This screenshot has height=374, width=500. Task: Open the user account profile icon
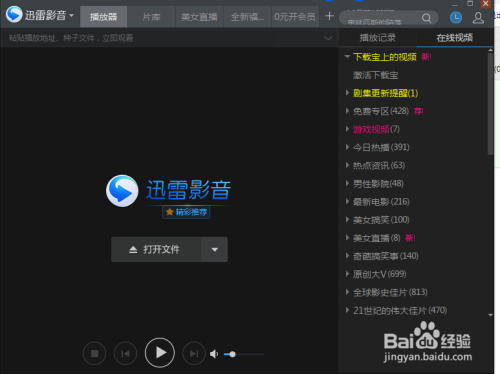point(478,18)
